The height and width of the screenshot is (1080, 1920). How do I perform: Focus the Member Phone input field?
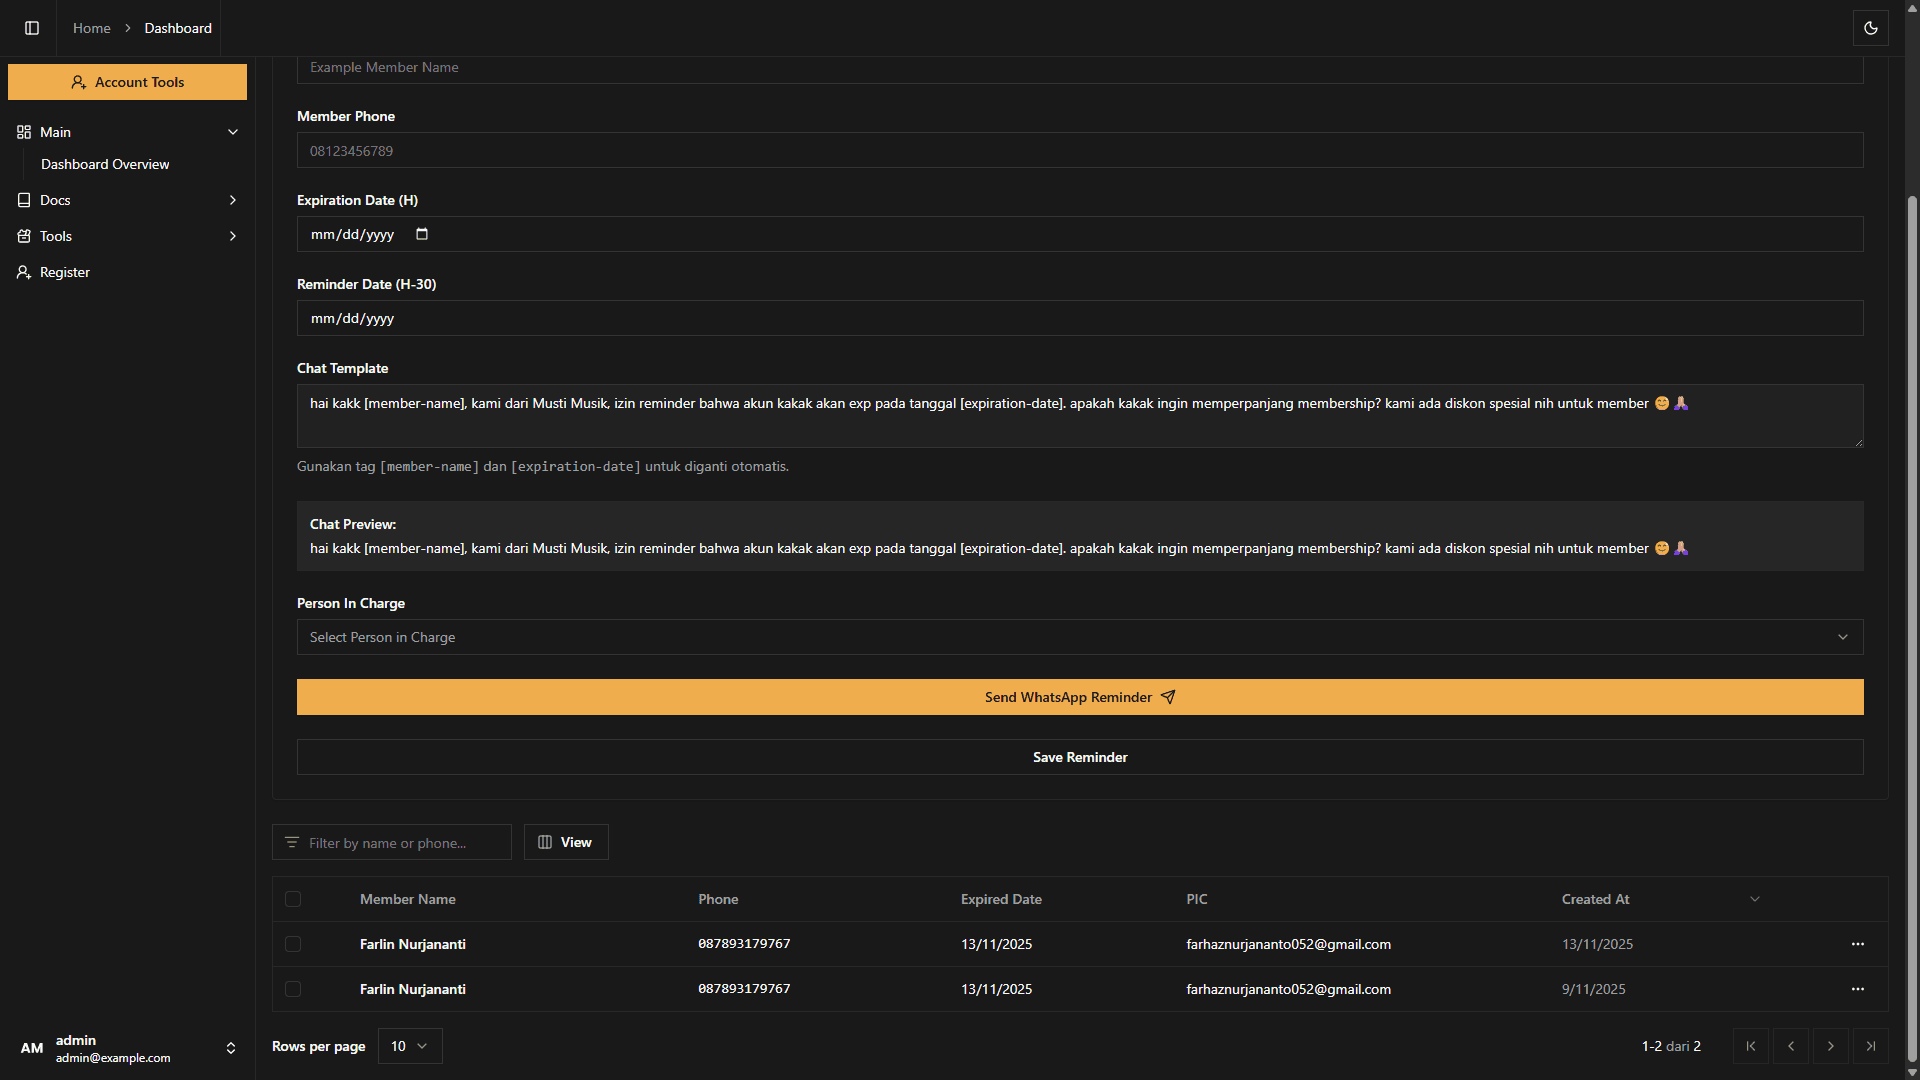point(1080,150)
